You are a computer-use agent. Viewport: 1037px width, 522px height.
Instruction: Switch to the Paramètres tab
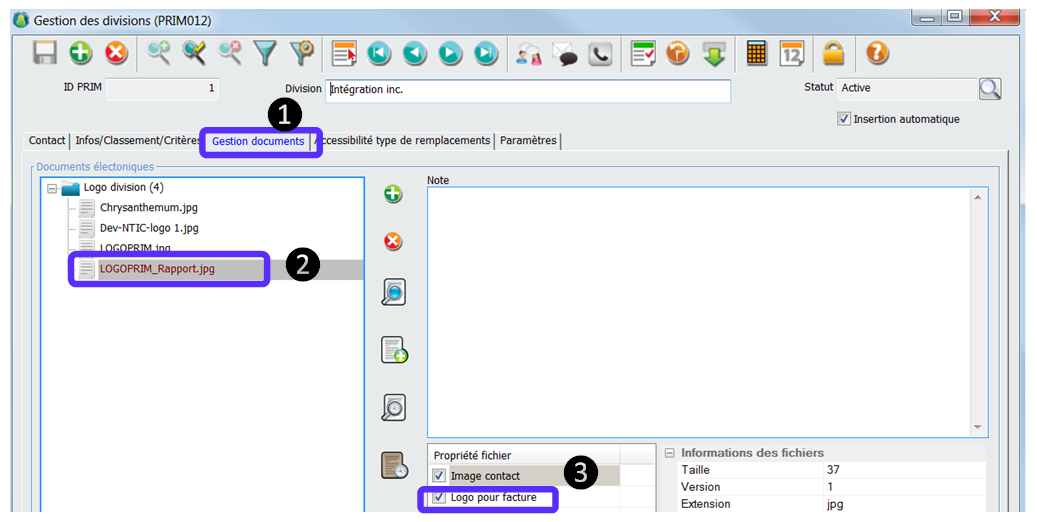coord(528,141)
